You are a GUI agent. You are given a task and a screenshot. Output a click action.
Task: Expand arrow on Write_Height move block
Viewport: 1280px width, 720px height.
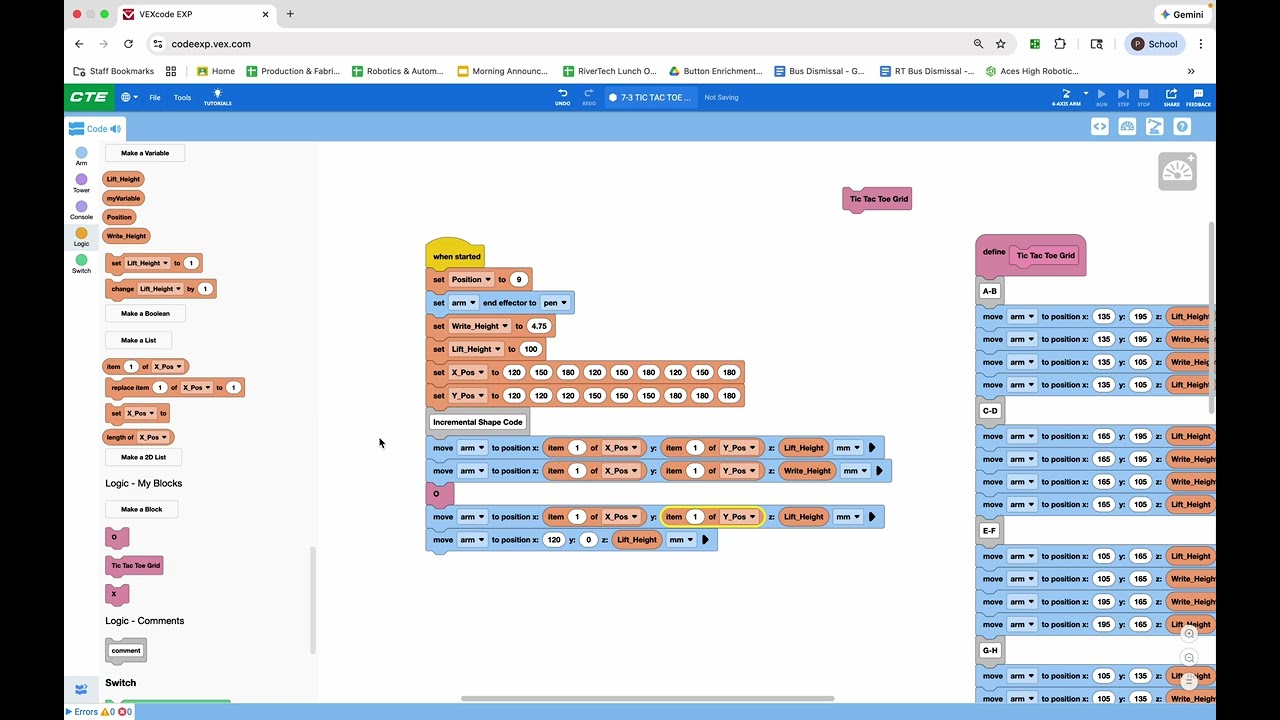click(x=879, y=471)
